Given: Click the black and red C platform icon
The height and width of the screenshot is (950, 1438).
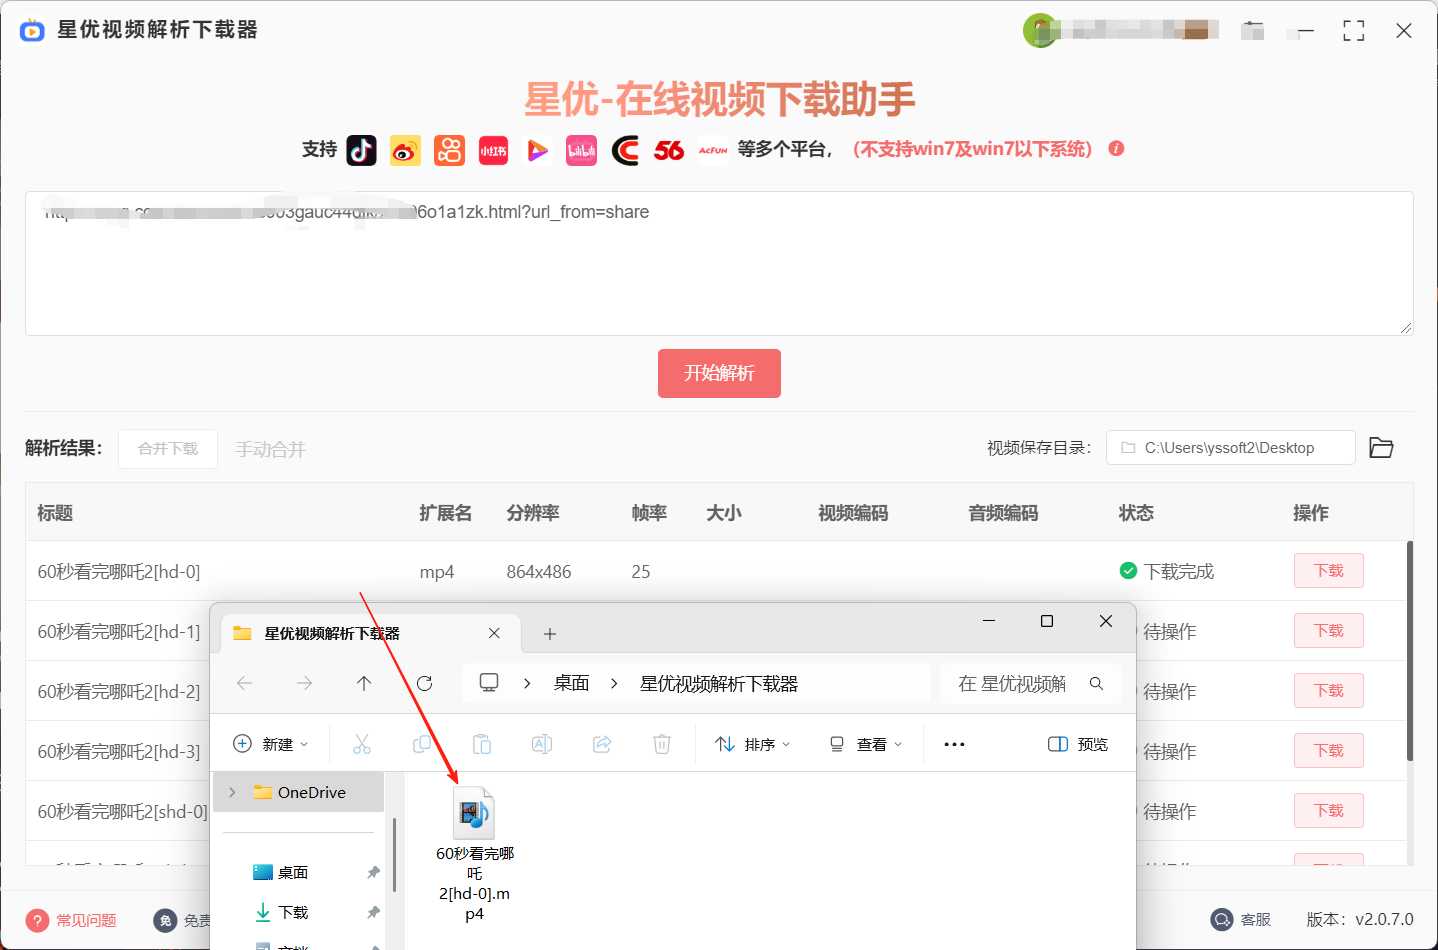Looking at the screenshot, I should coord(626,150).
